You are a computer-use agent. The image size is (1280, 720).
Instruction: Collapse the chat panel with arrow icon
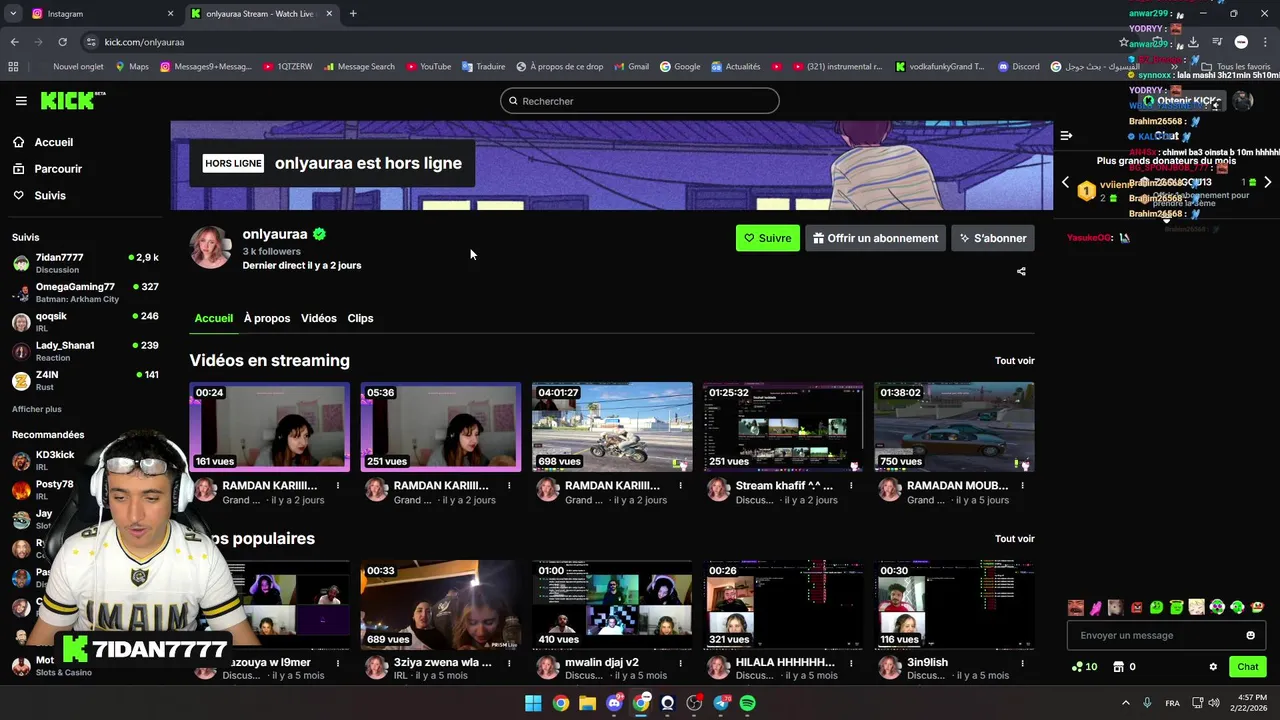pyautogui.click(x=1066, y=135)
